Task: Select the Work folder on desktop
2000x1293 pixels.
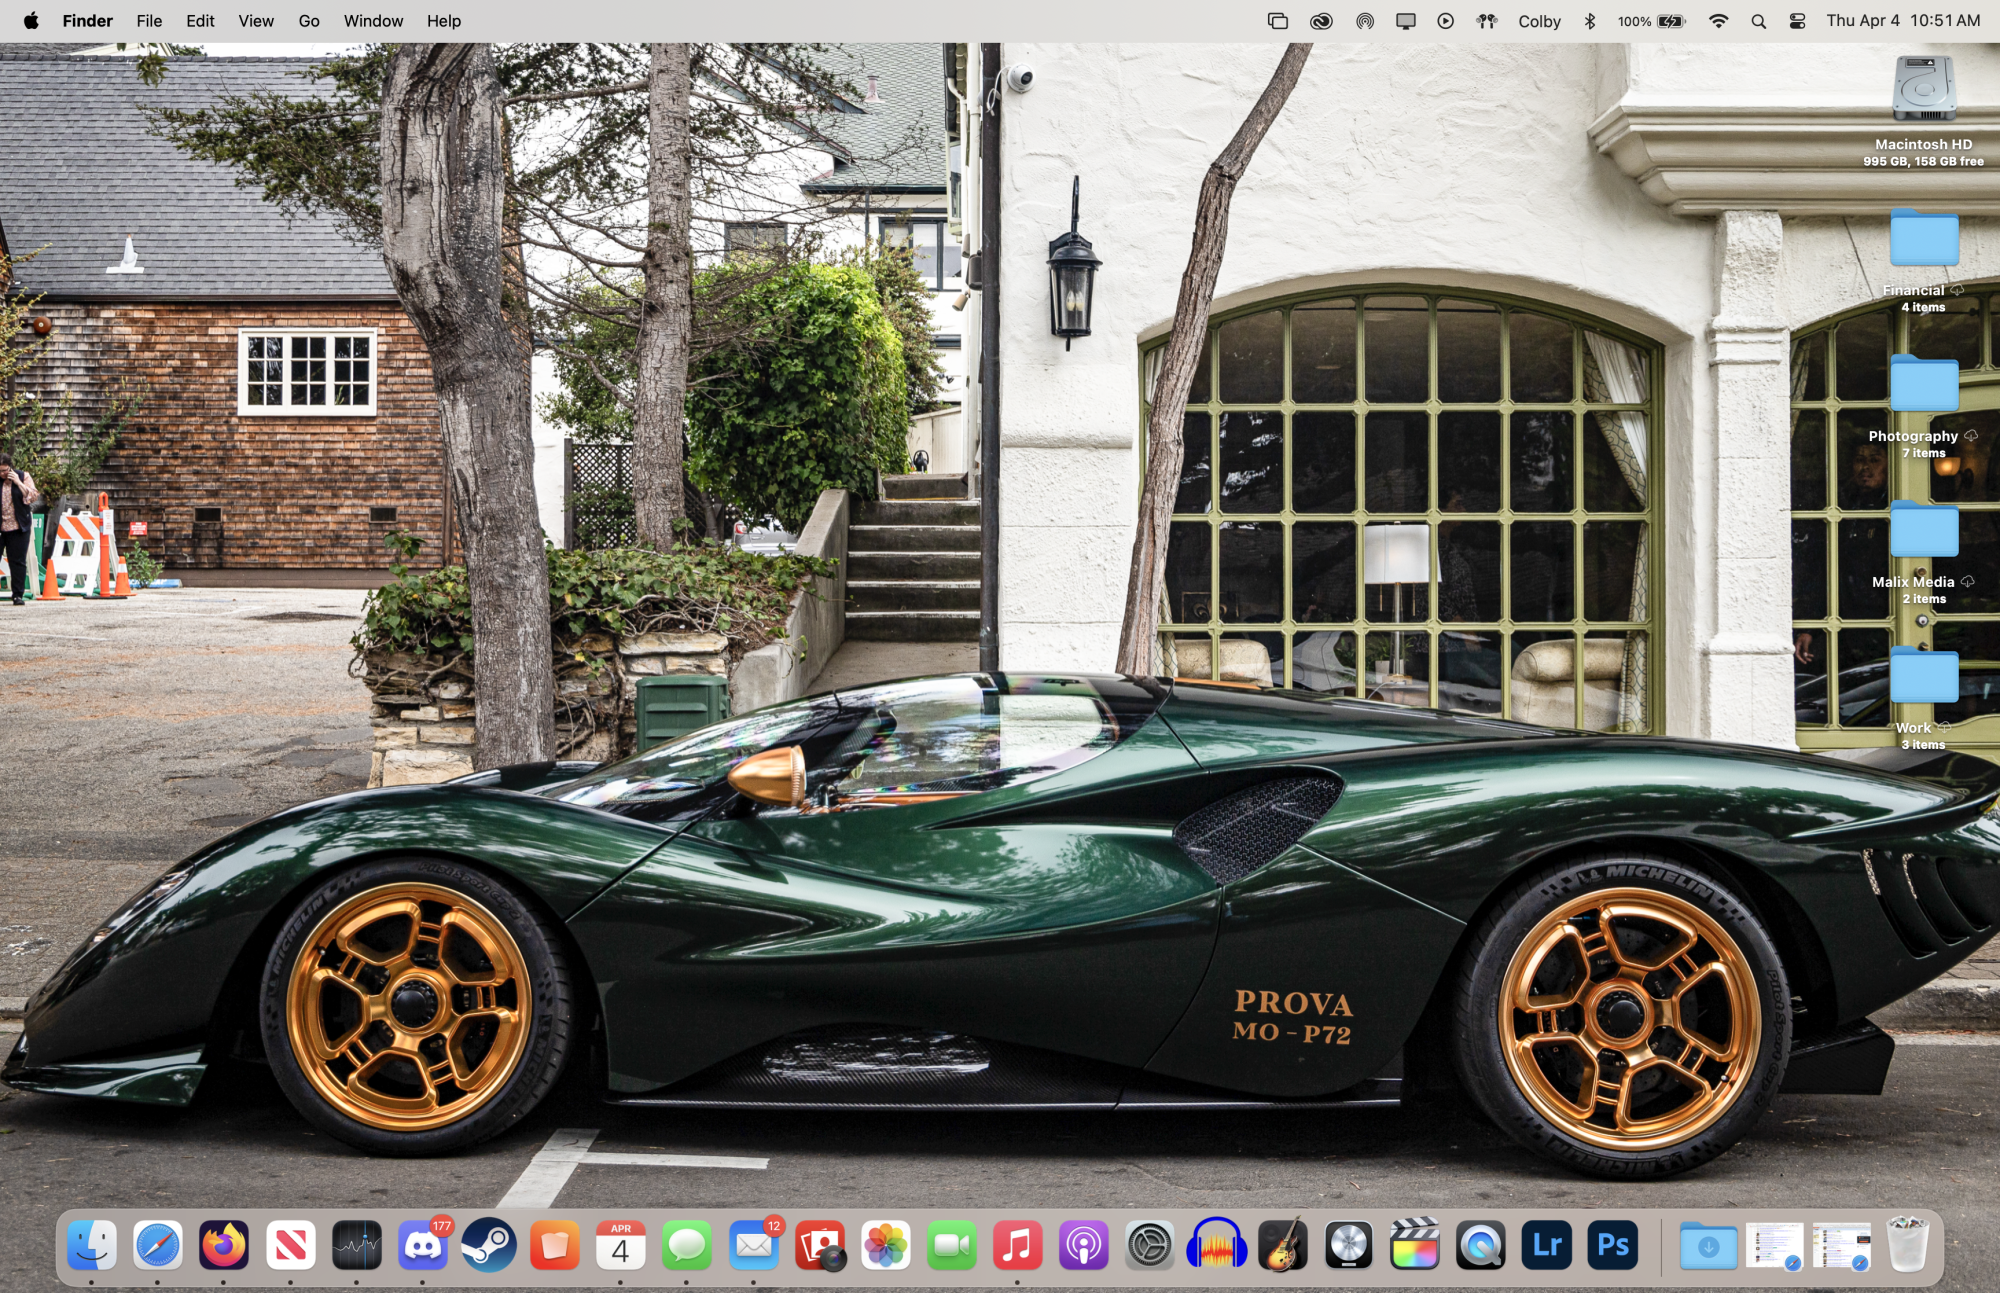Action: pos(1923,676)
